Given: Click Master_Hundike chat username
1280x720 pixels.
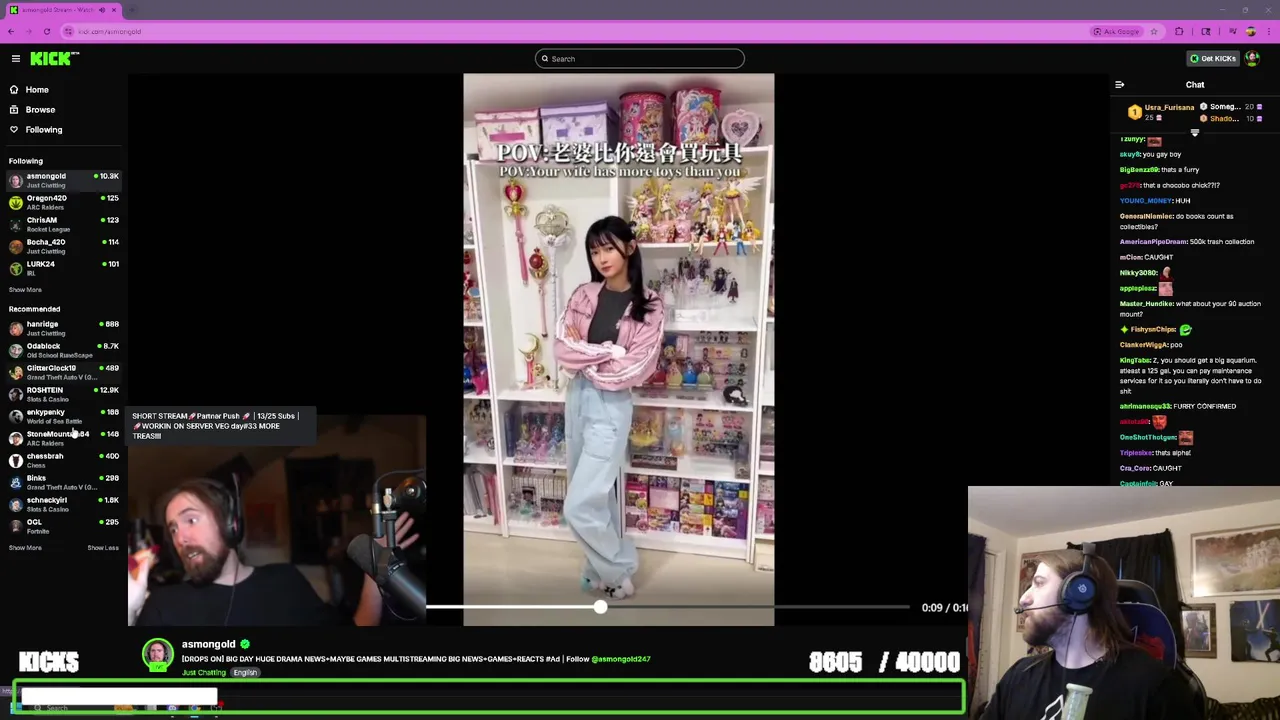Looking at the screenshot, I should (1146, 303).
